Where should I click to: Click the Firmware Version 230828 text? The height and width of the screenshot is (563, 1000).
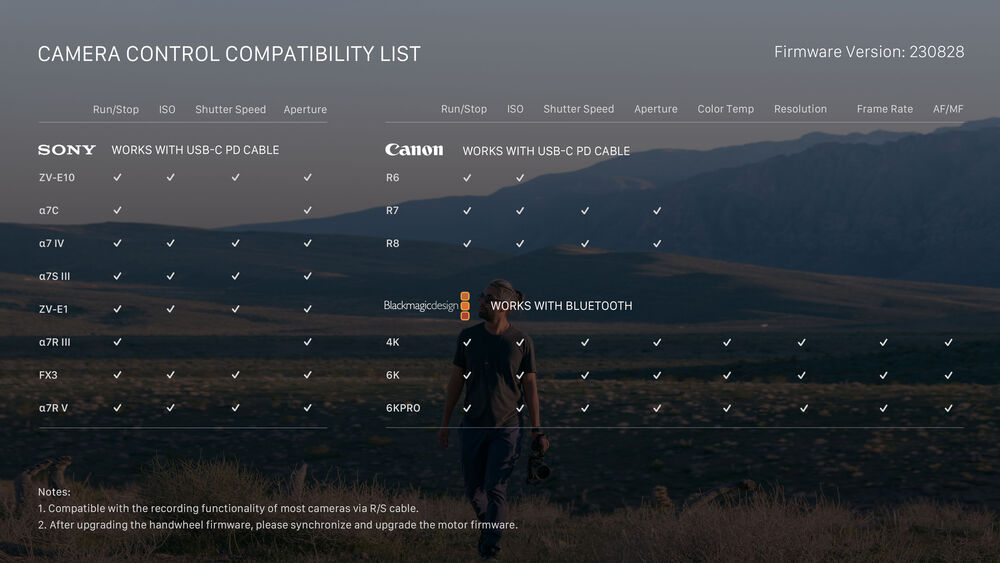click(869, 52)
